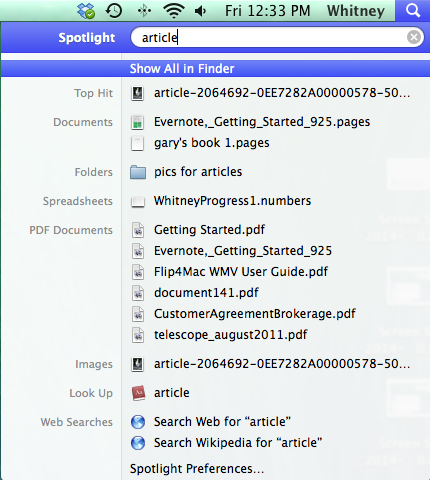
Task: Click PDF icon beside Getting Started.pdf
Action: (138, 230)
